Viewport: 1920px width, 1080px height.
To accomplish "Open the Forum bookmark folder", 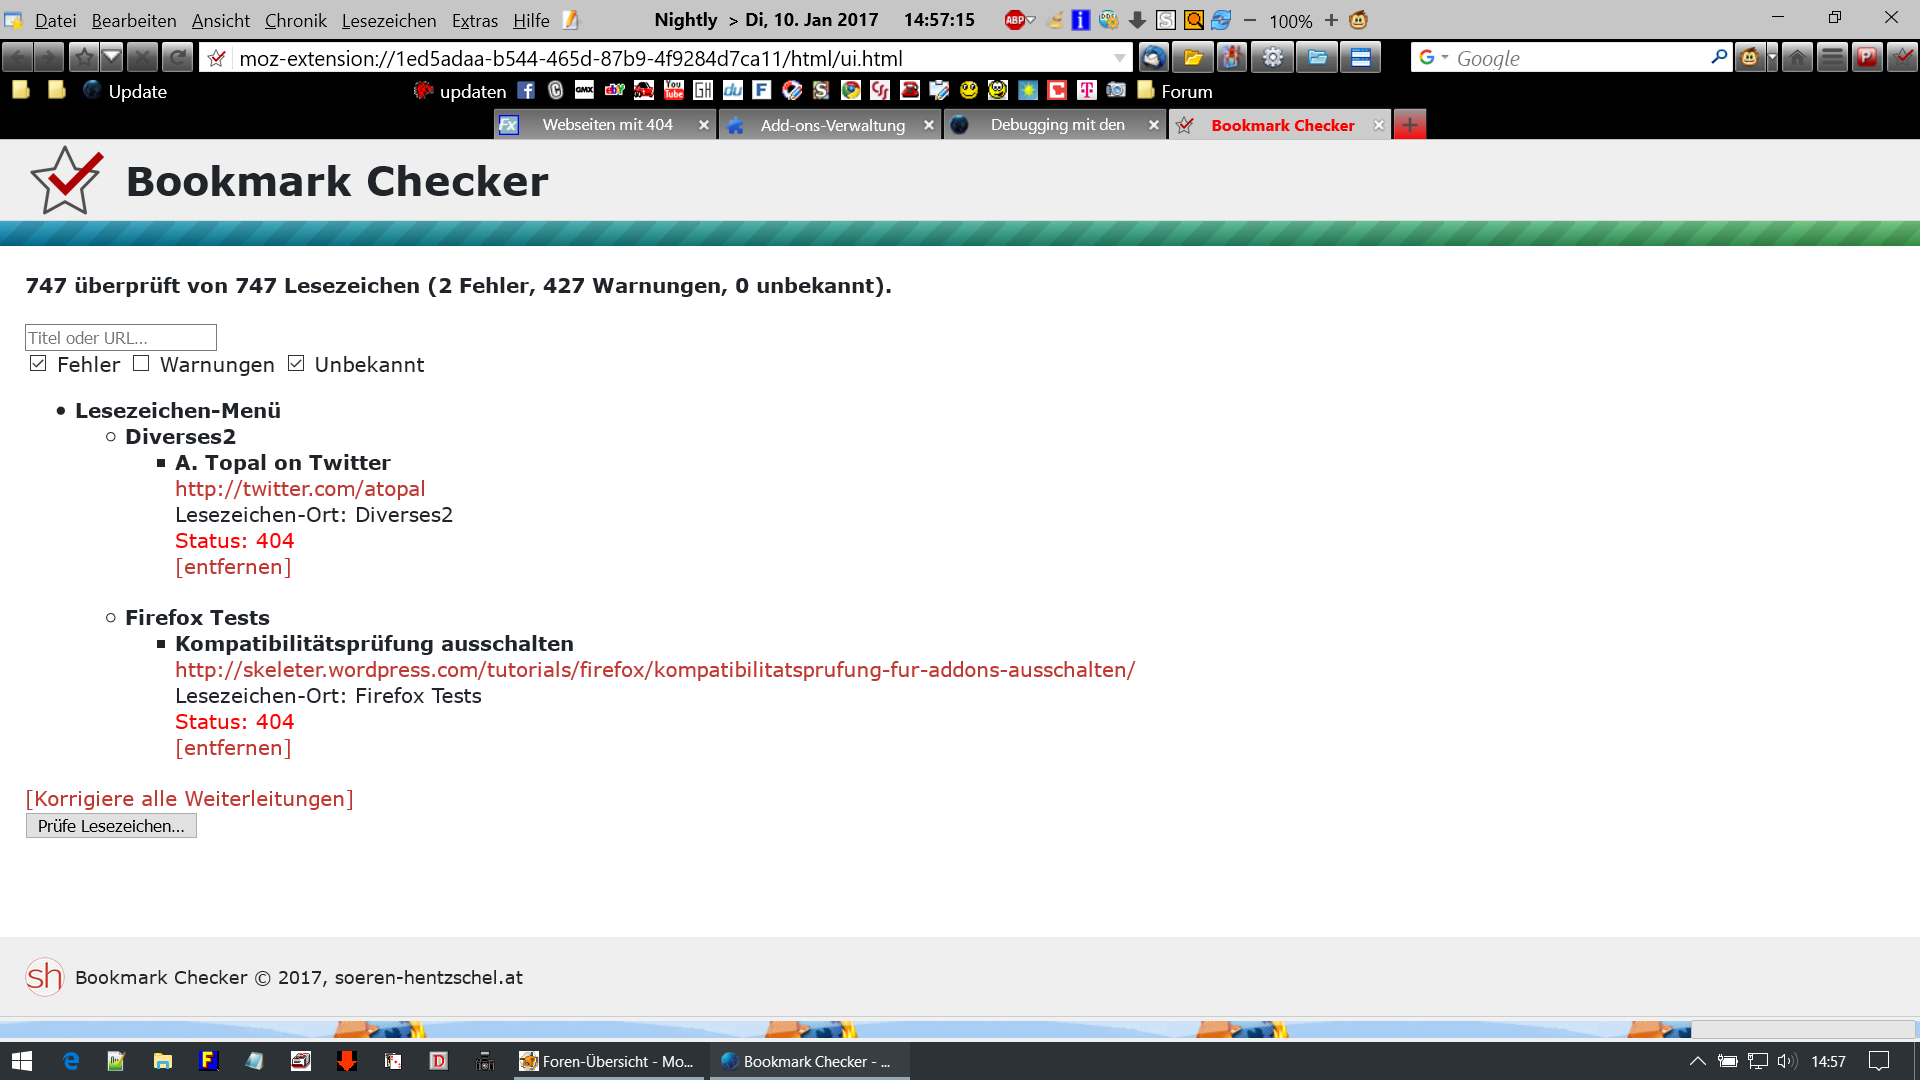I will [x=1175, y=91].
